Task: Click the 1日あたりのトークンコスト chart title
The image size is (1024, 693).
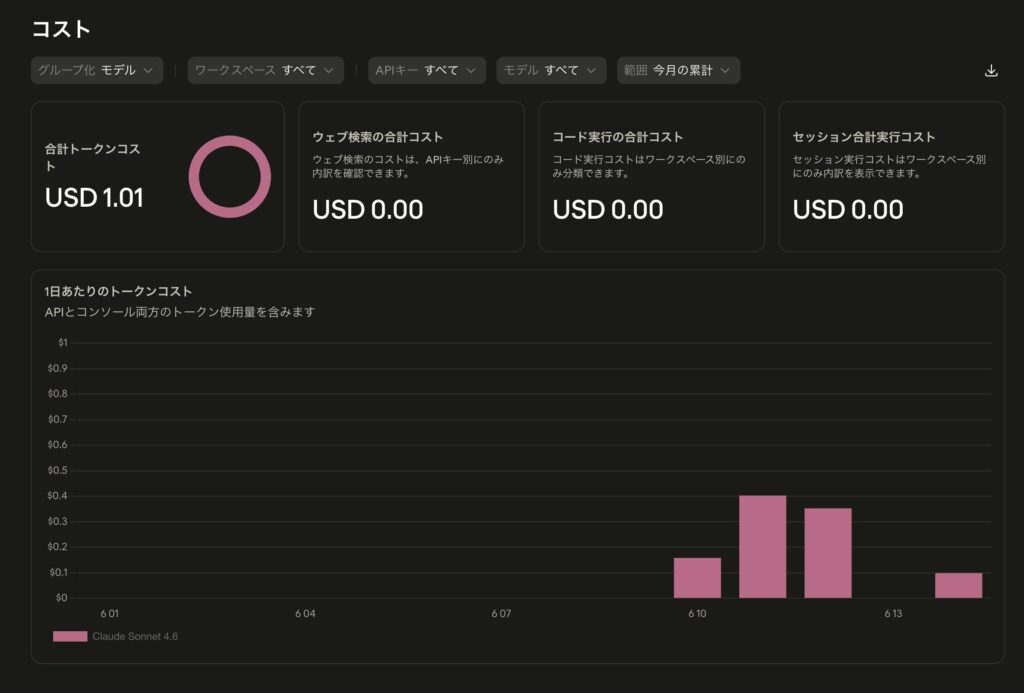Action: [x=118, y=291]
